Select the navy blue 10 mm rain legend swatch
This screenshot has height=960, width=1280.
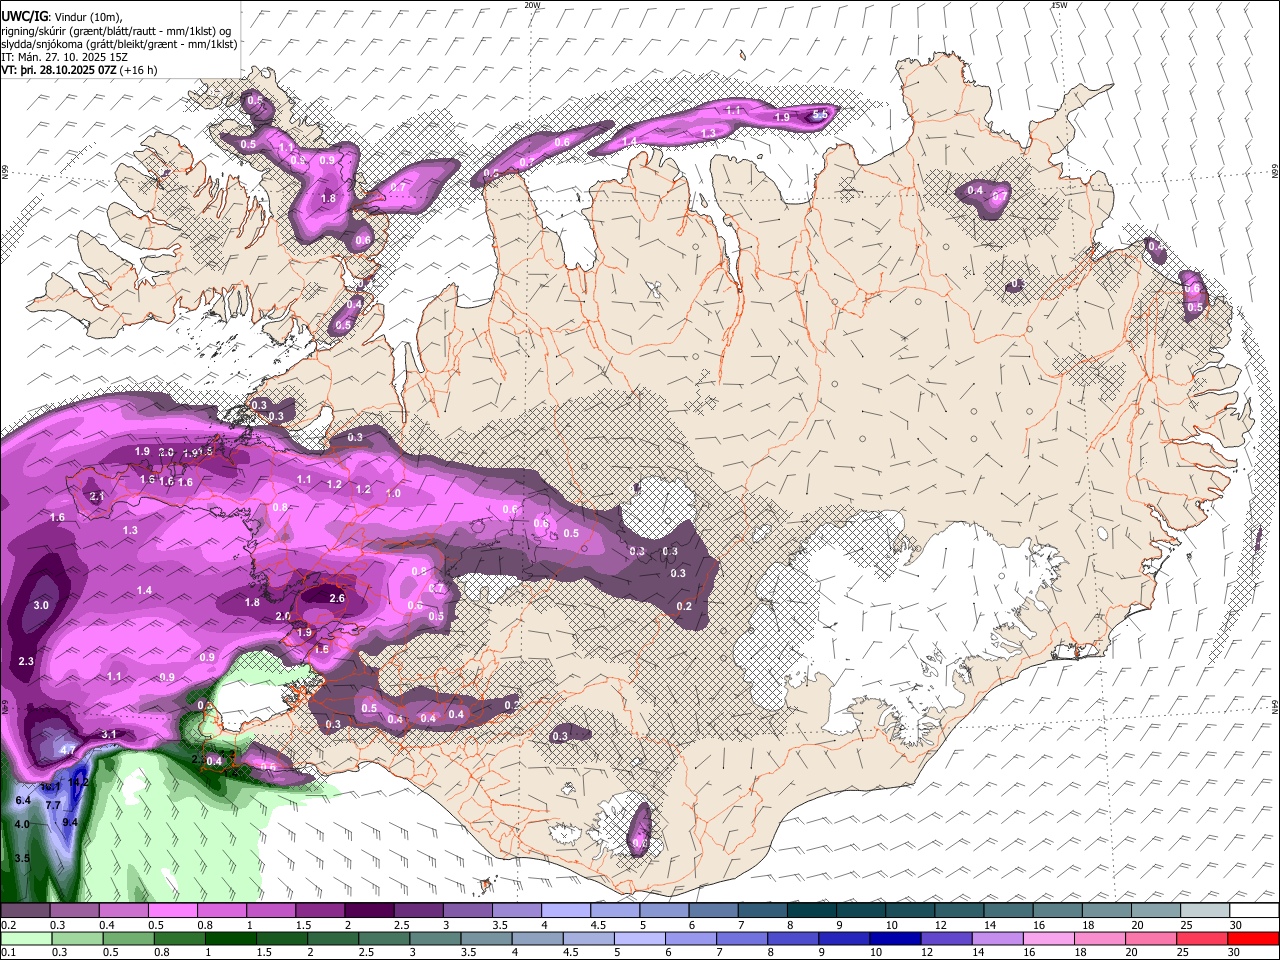(896, 938)
